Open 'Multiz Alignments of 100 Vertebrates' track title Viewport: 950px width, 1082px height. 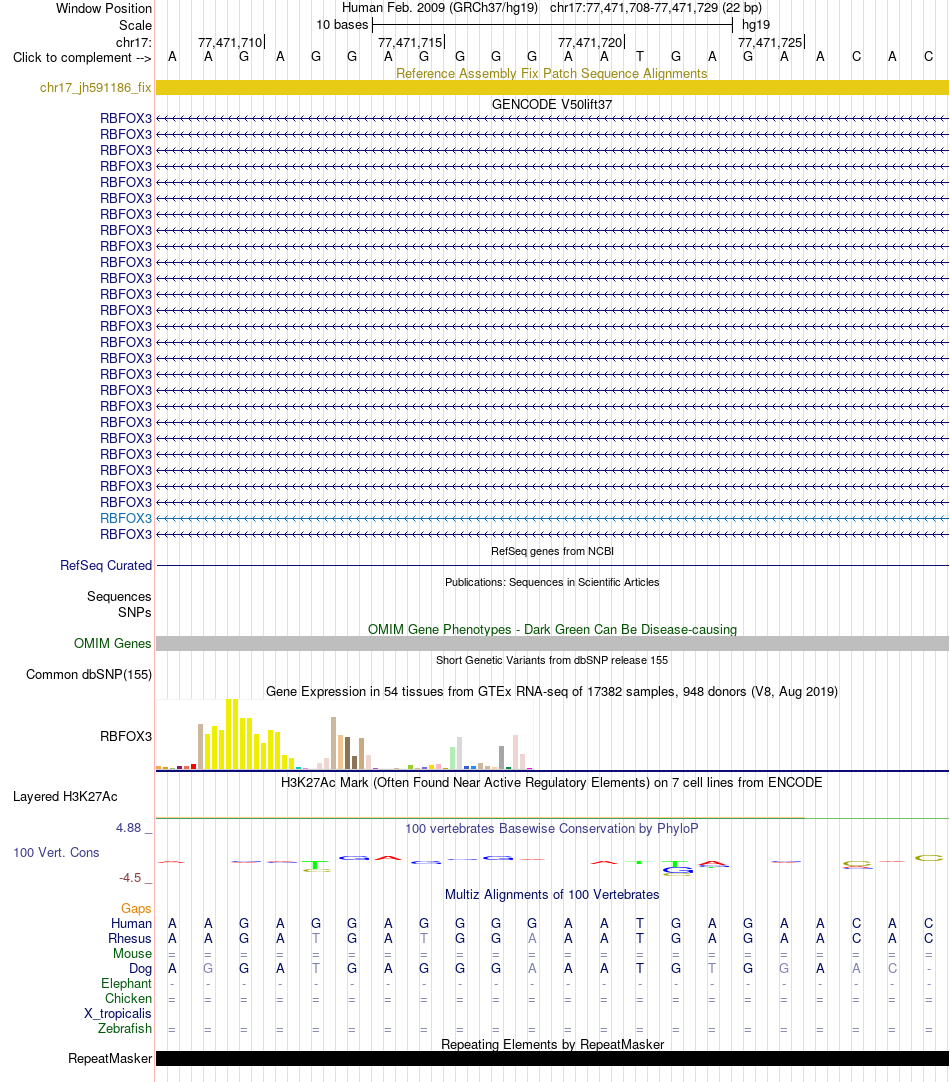coord(552,894)
